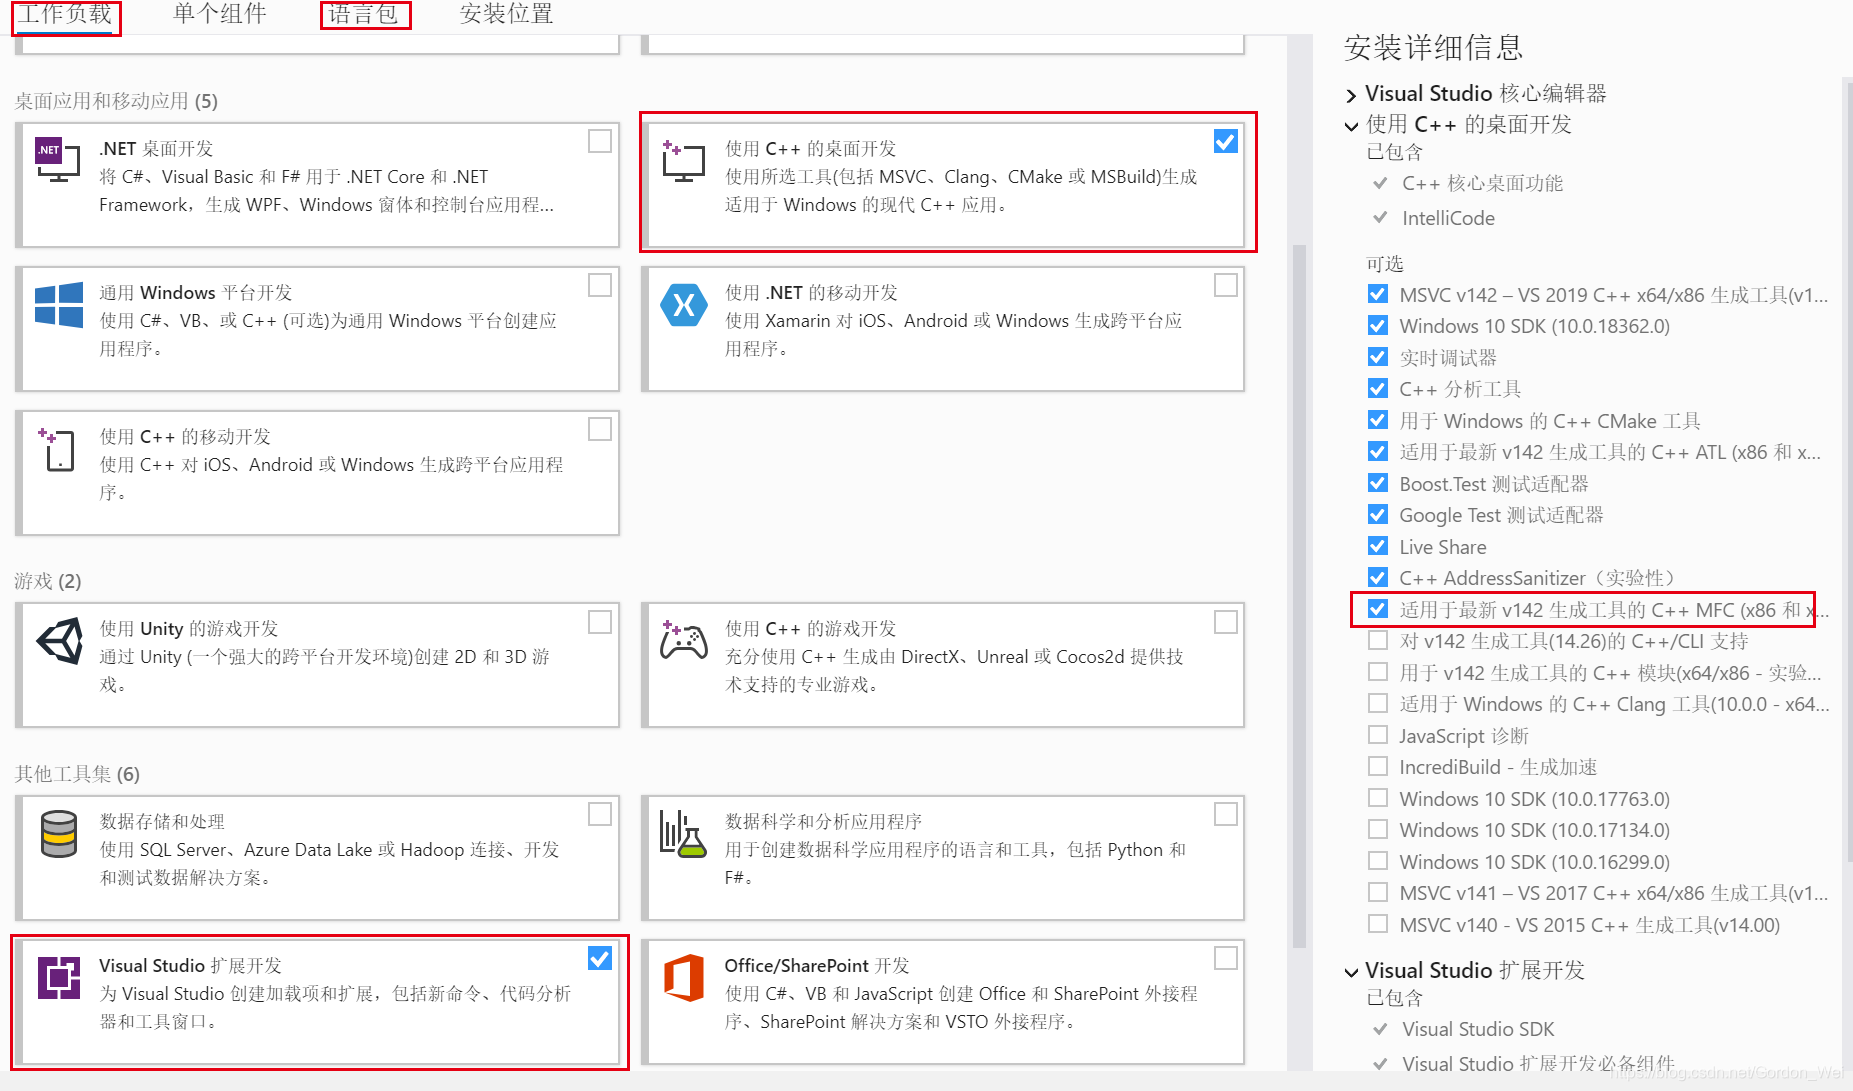Screen dimensions: 1853x1091
Task: Click the Unity logo icon
Action: [x=59, y=640]
